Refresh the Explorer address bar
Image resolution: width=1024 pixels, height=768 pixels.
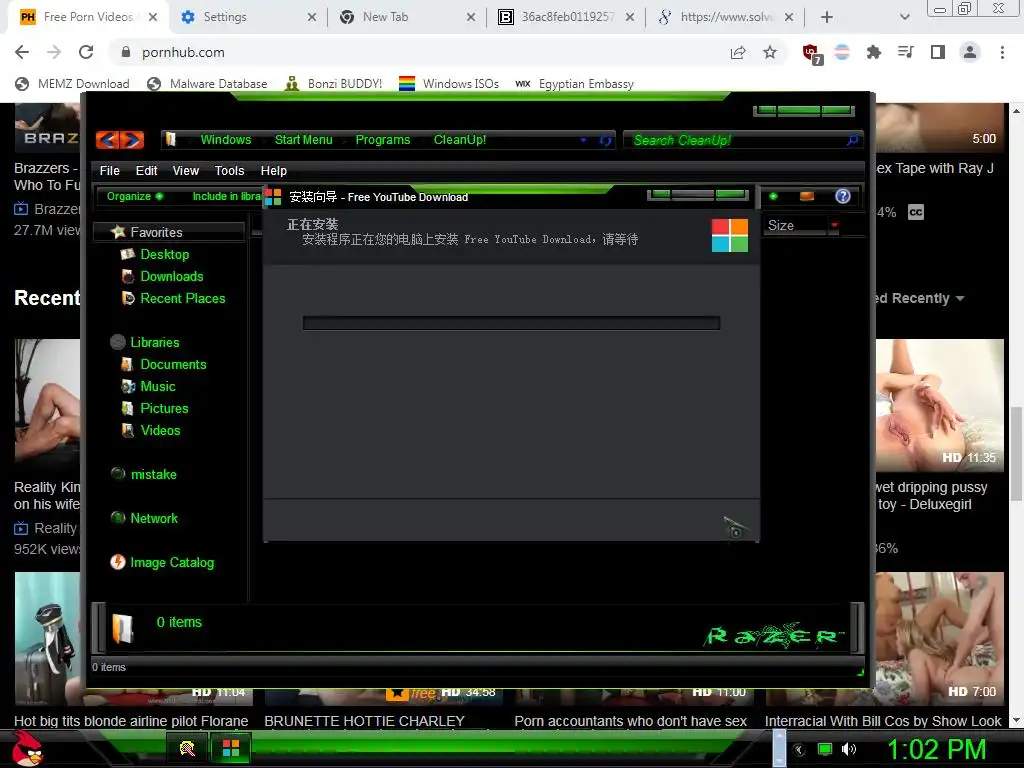point(605,140)
